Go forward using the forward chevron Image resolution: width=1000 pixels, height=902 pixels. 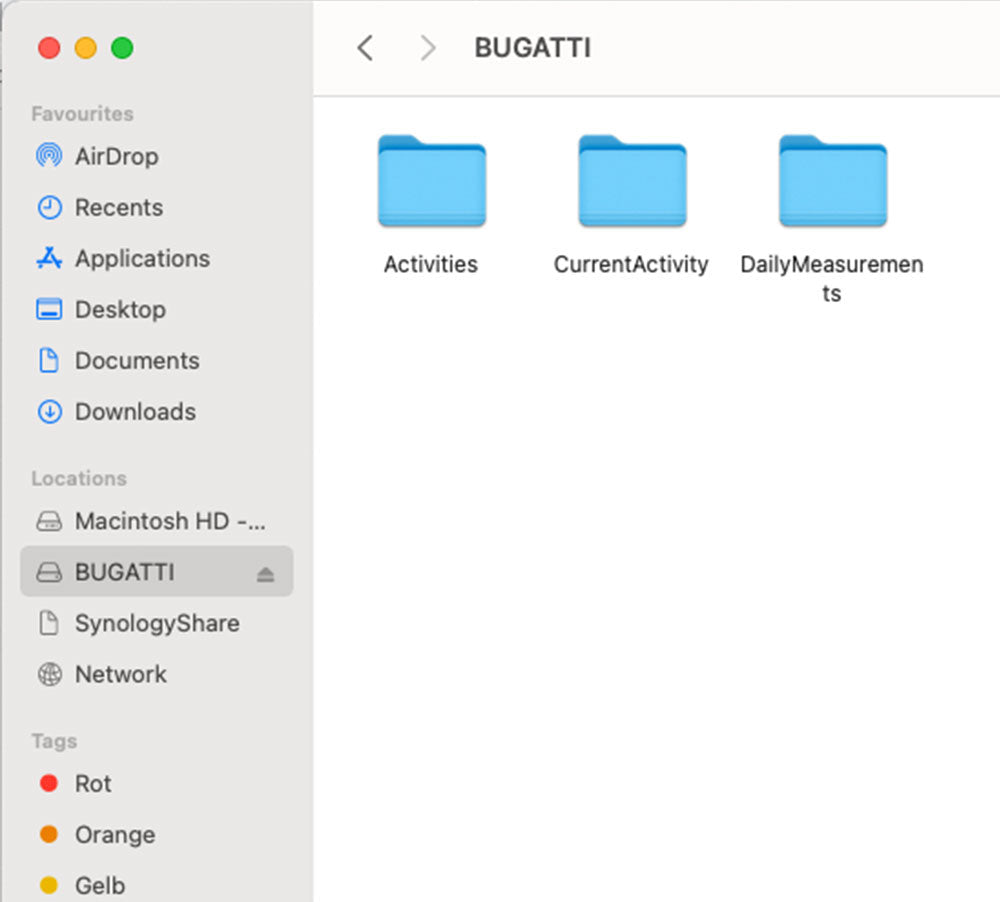tap(428, 48)
